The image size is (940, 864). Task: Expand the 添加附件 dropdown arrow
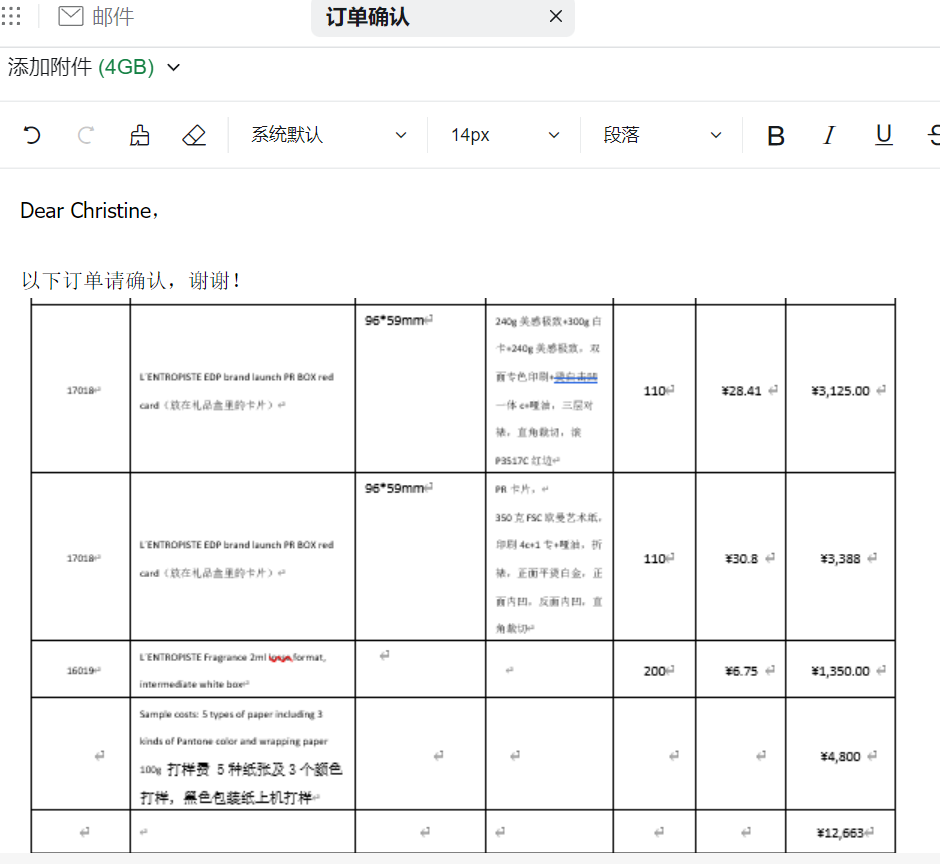point(173,67)
